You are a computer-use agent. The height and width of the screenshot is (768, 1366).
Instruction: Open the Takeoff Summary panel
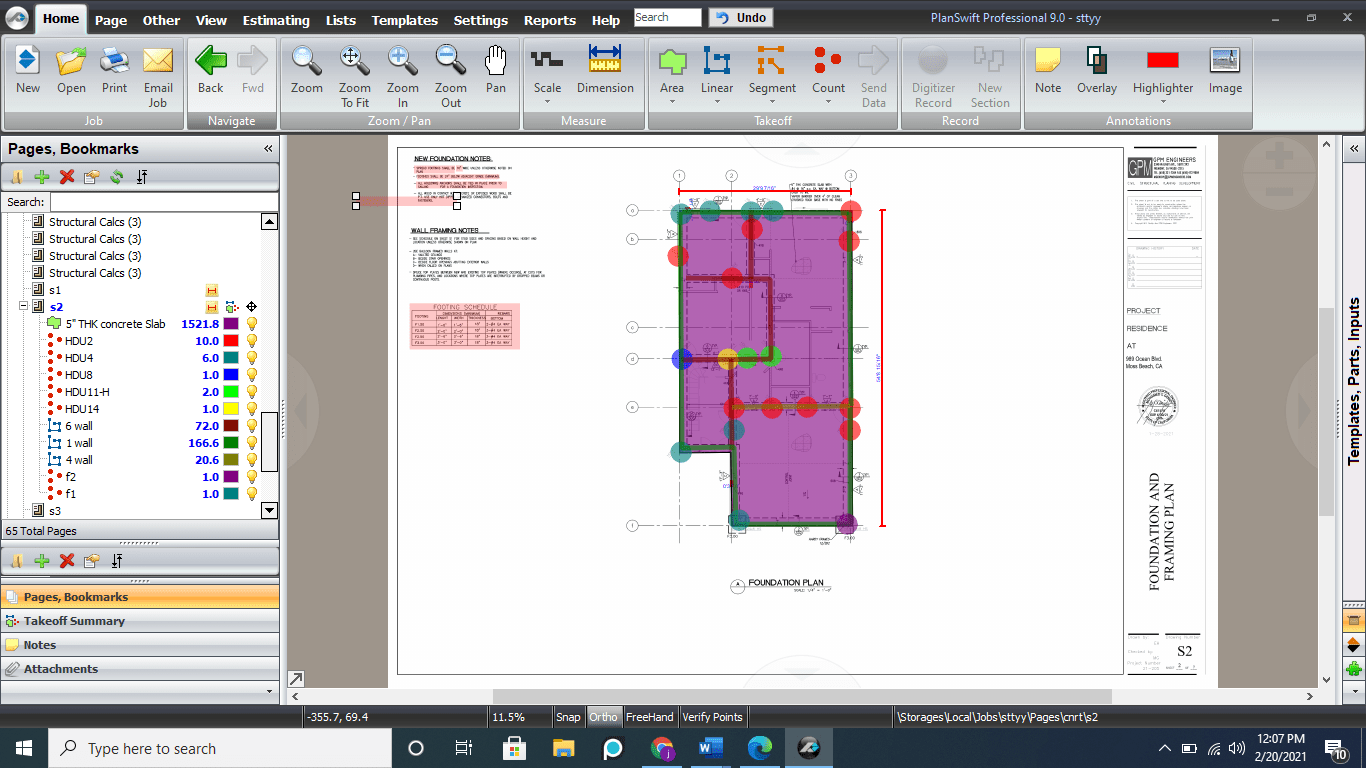[75, 621]
